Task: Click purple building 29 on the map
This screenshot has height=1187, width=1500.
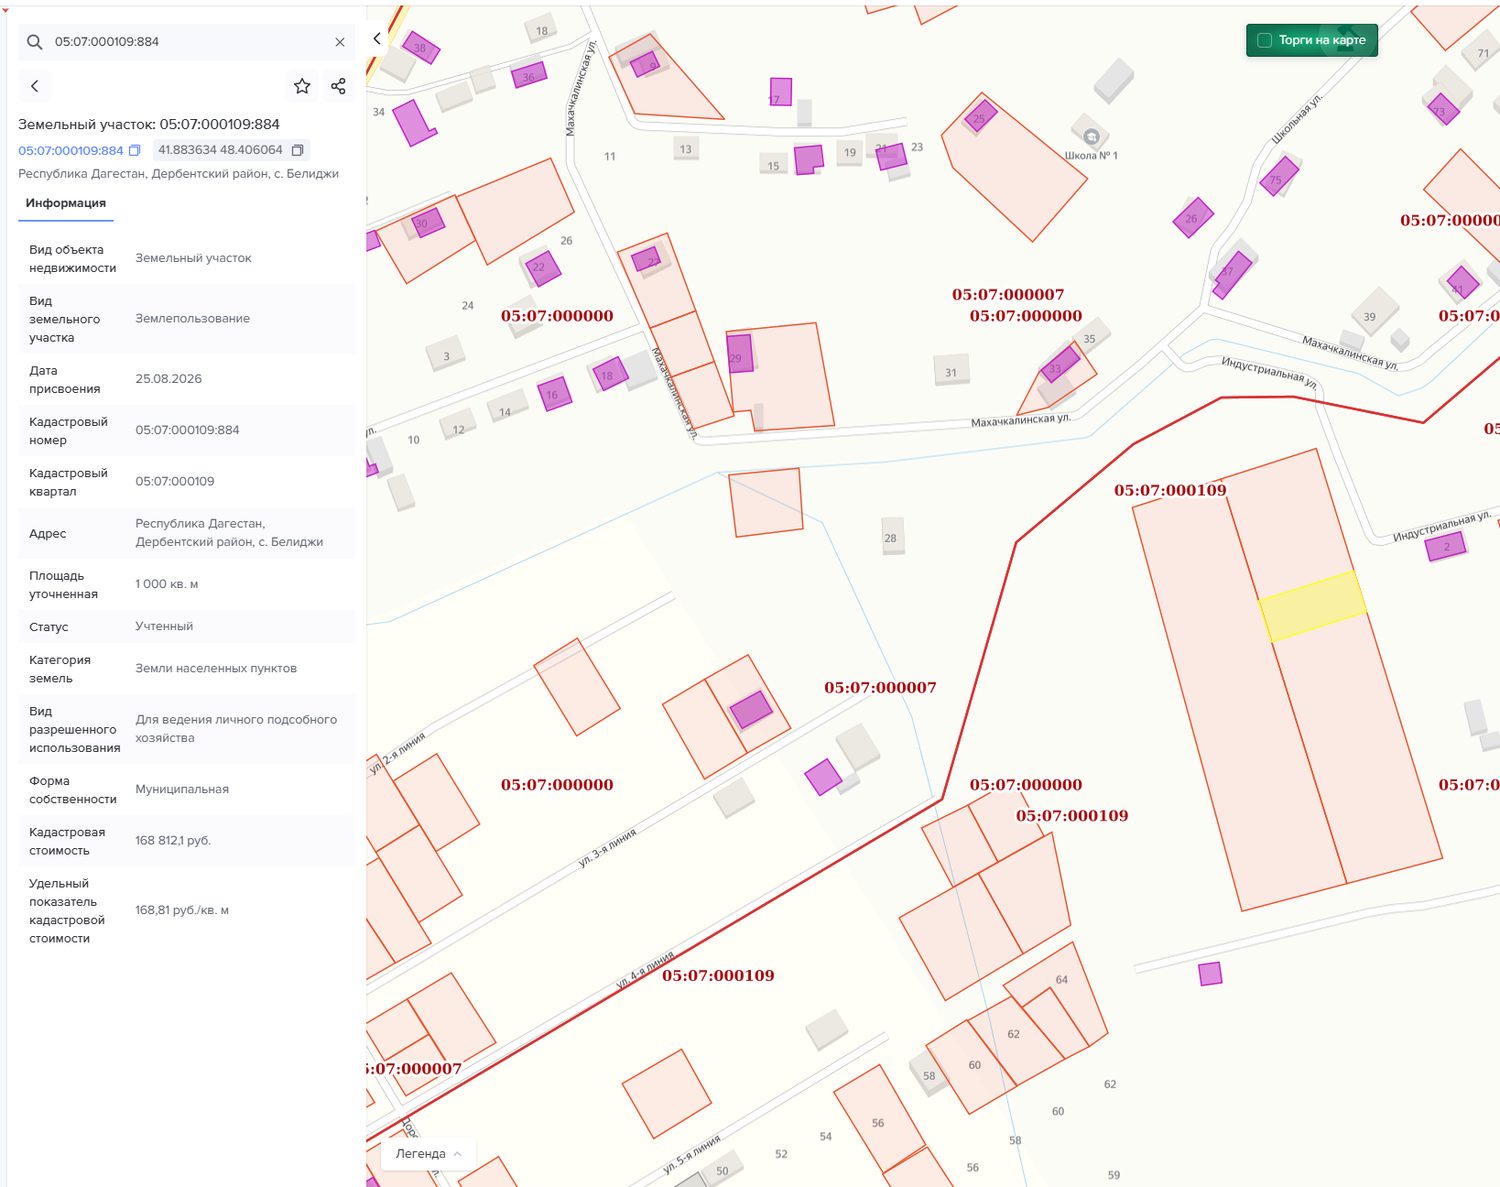Action: (740, 353)
